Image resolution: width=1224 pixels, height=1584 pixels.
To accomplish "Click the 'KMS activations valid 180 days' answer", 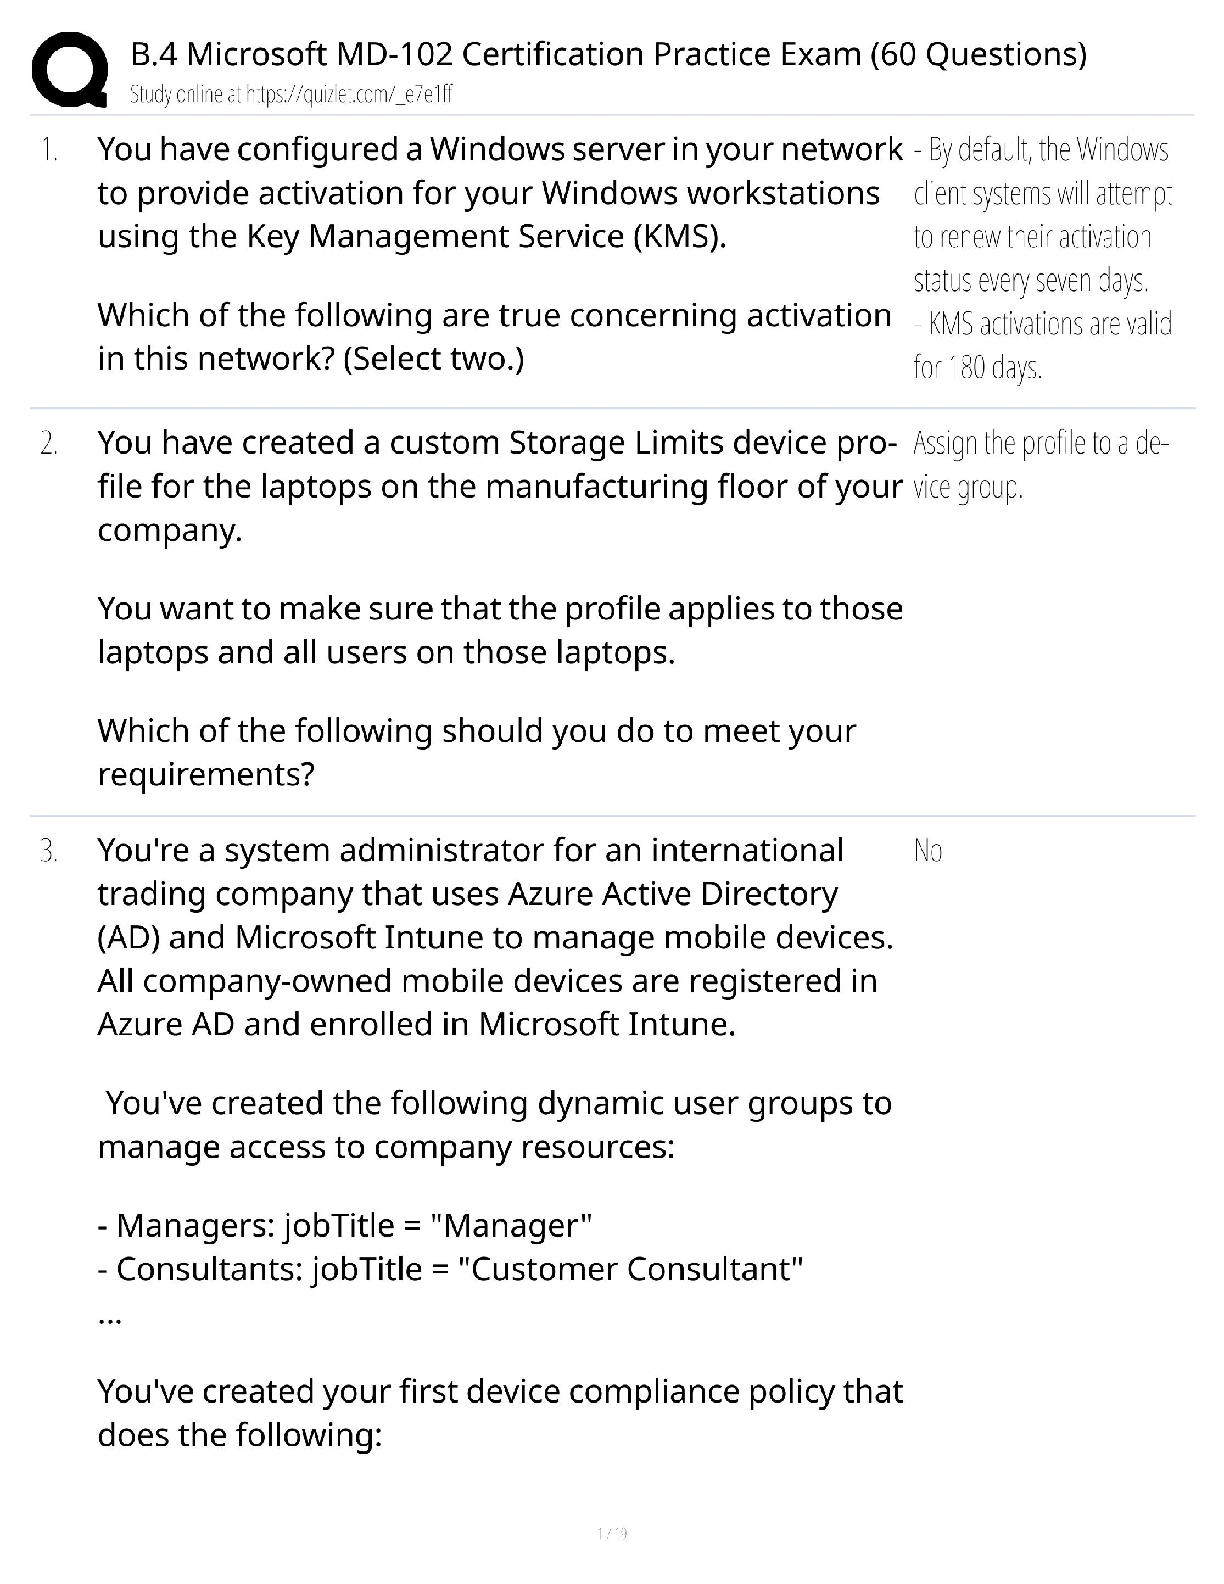I will [x=1040, y=346].
